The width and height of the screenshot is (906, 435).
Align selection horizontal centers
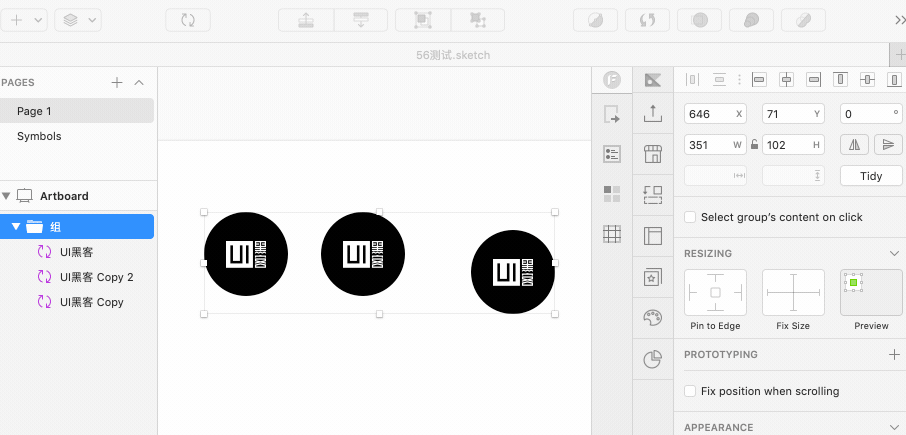[x=786, y=80]
